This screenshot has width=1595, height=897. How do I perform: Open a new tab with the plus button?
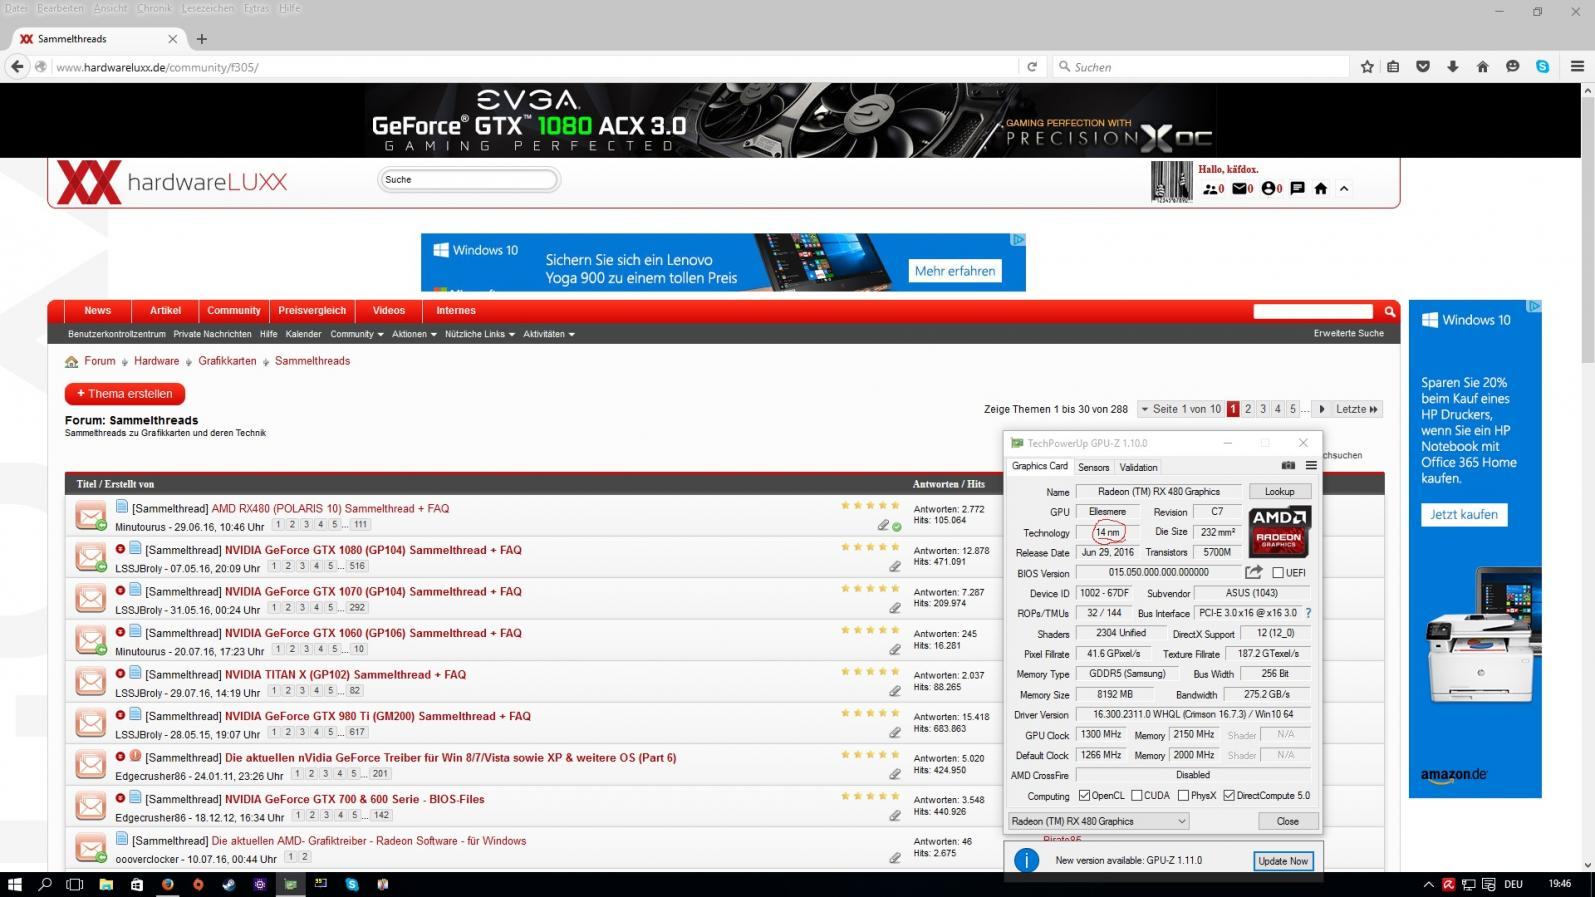(202, 39)
